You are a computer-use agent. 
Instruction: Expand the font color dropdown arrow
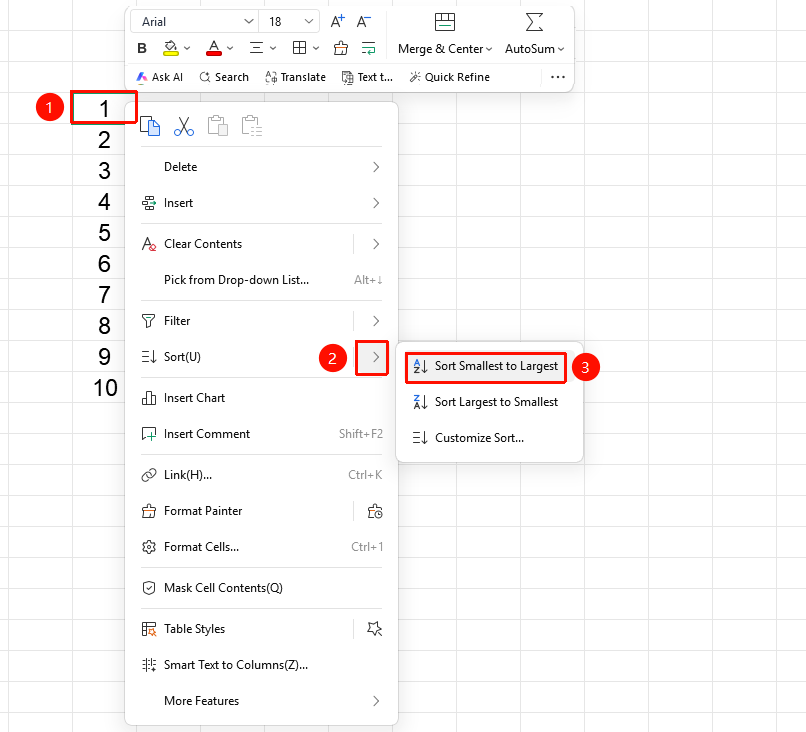click(230, 48)
